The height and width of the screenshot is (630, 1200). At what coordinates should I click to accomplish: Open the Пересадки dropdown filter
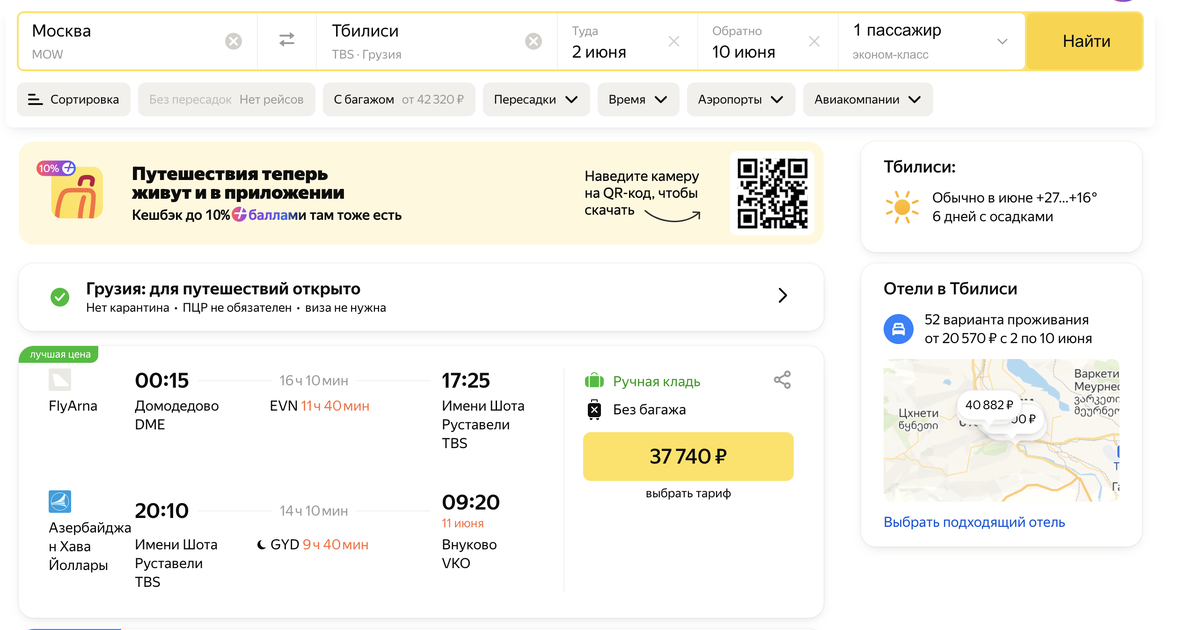tap(536, 99)
